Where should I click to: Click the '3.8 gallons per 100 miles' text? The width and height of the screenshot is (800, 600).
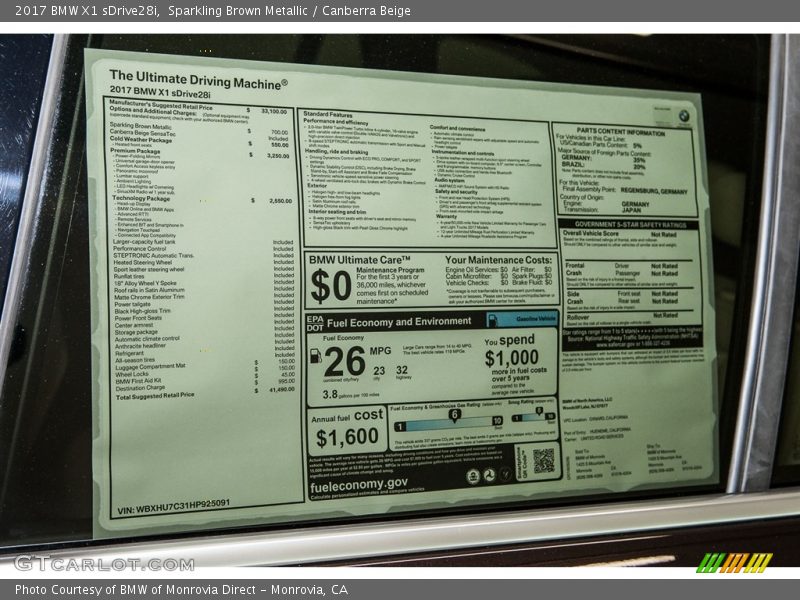pyautogui.click(x=351, y=394)
